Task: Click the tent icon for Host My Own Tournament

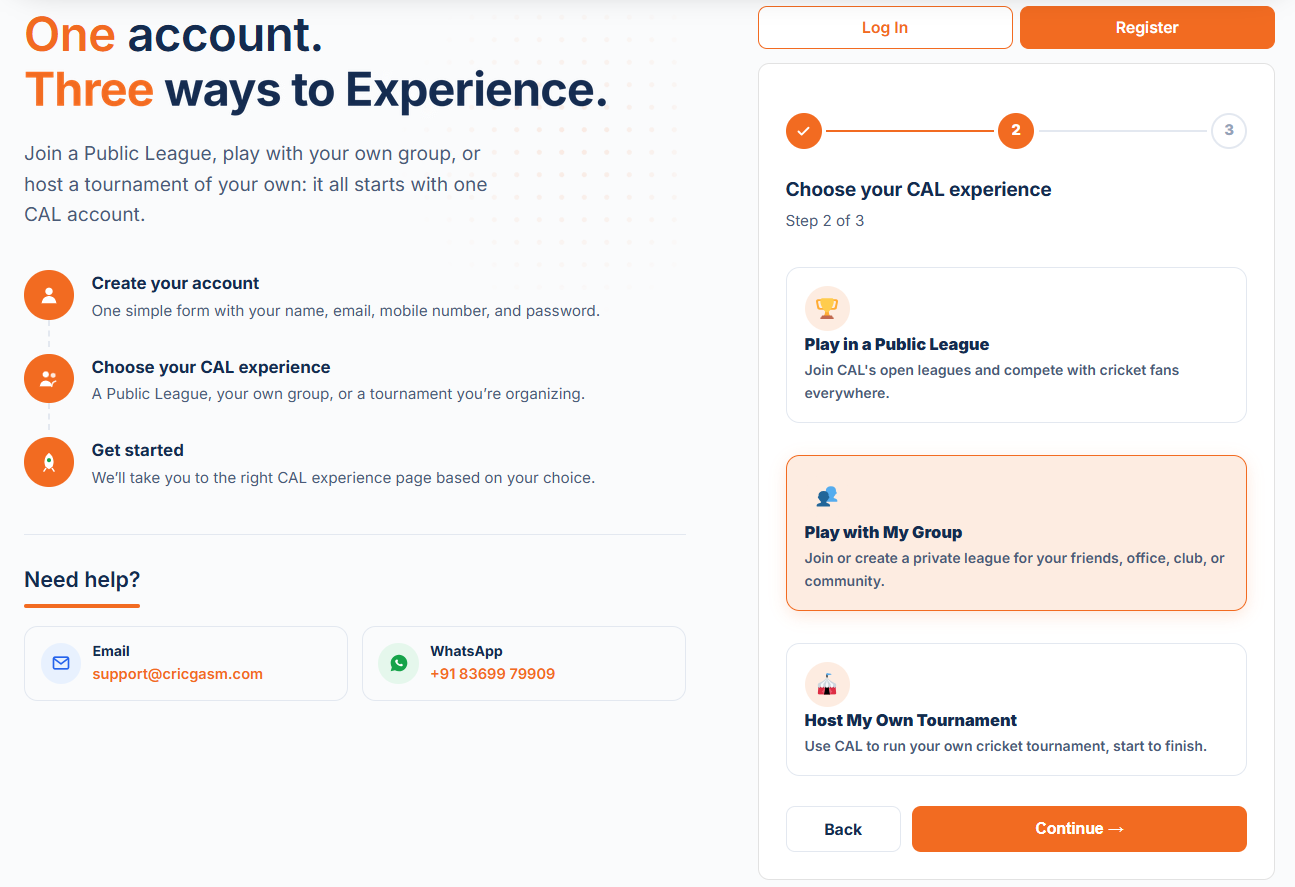Action: point(827,684)
